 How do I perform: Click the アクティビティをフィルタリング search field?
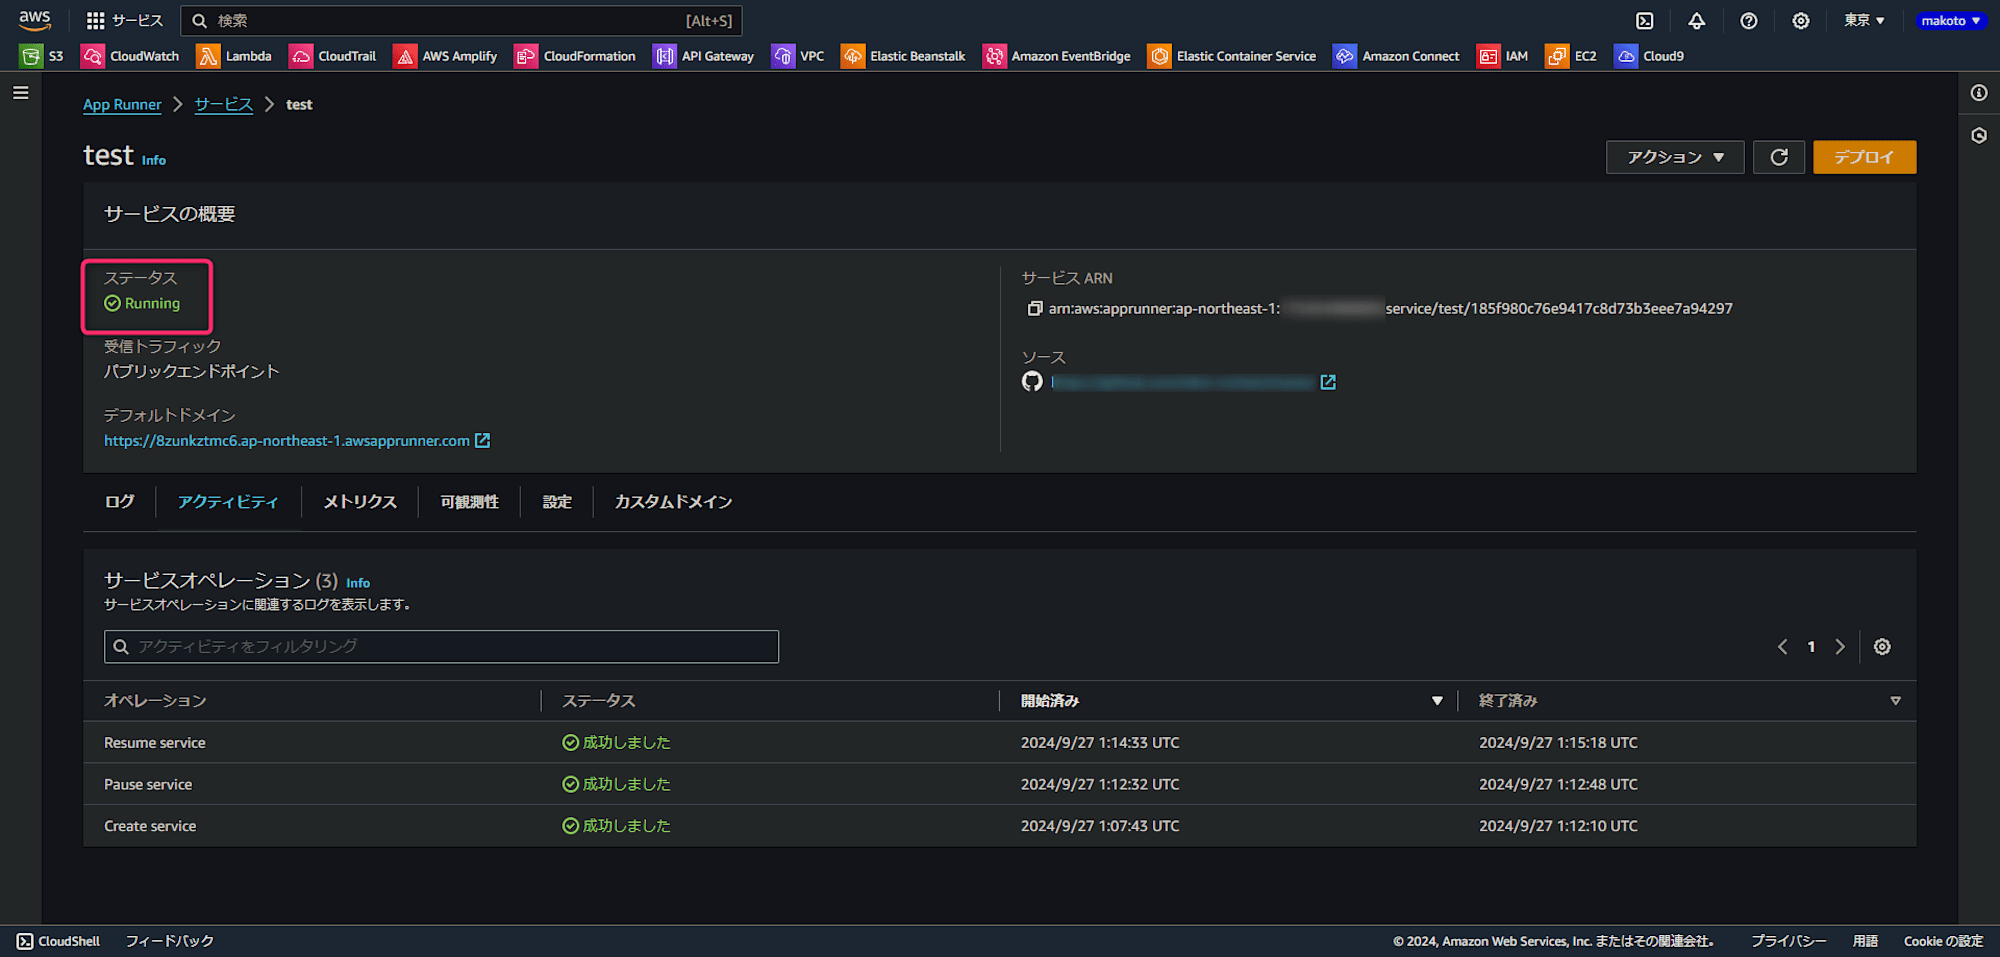click(441, 647)
